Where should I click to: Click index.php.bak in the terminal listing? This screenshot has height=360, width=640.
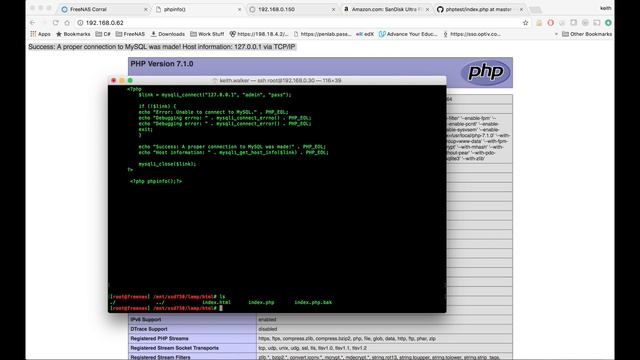coord(313,302)
